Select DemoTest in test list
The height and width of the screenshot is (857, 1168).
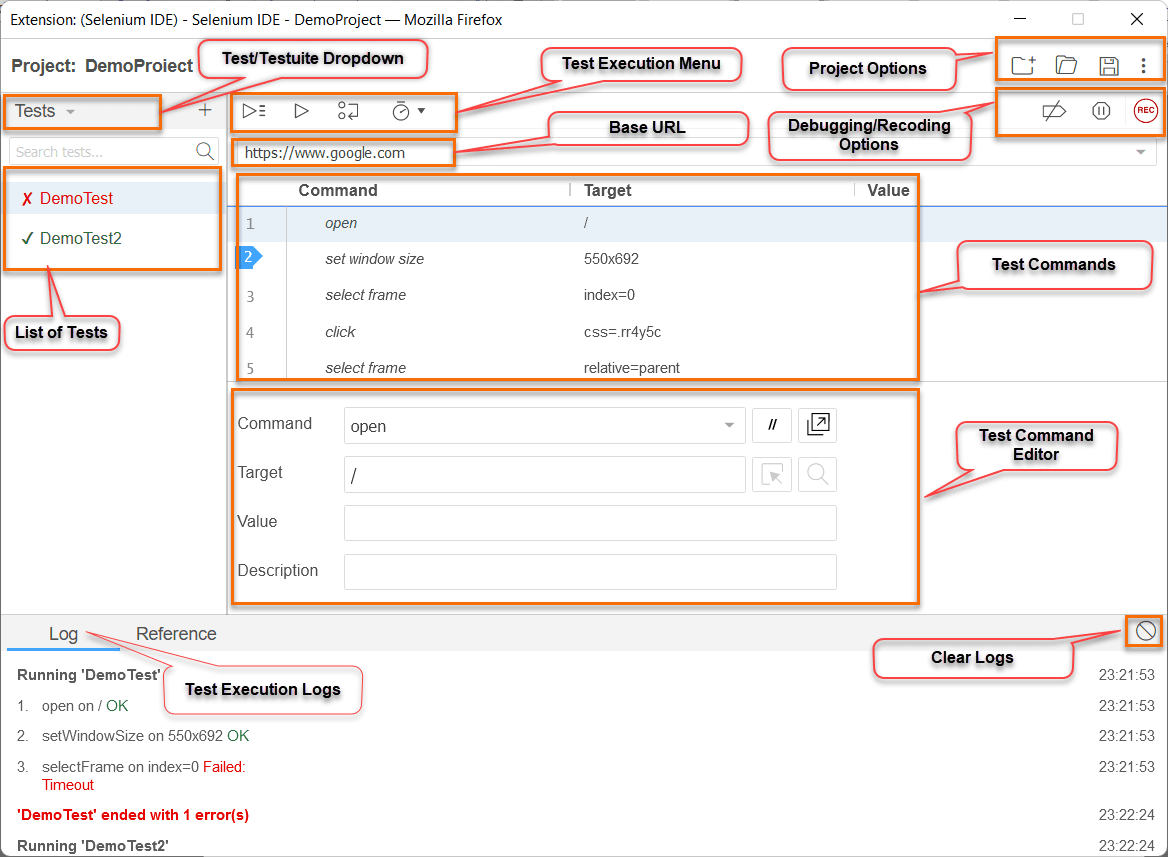(113, 198)
